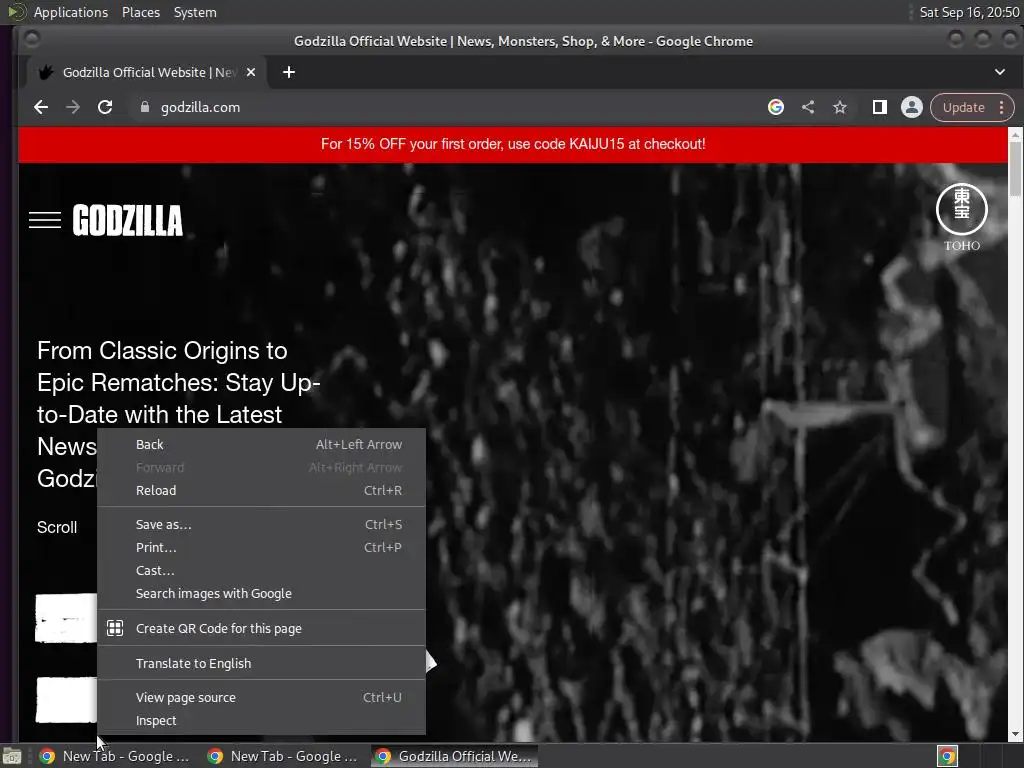
Task: Choose Search images with Google
Action: coord(261,594)
